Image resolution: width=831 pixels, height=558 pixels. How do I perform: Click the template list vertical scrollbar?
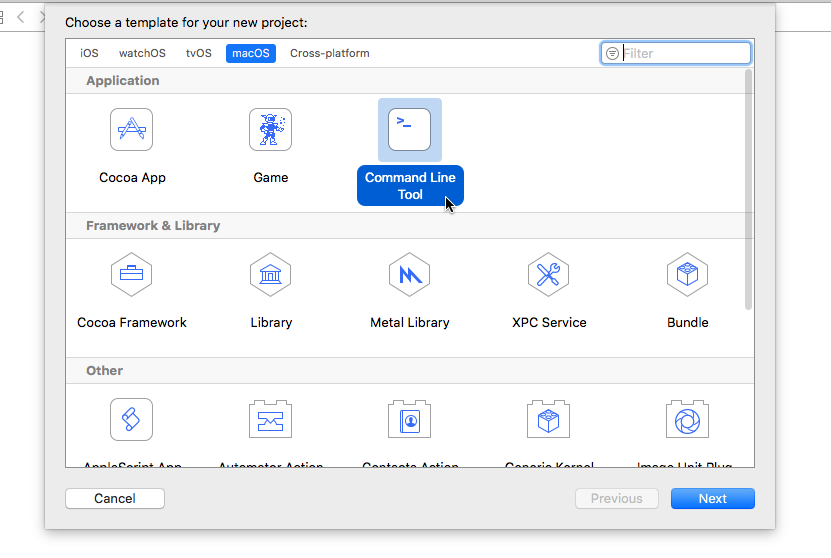pyautogui.click(x=748, y=189)
